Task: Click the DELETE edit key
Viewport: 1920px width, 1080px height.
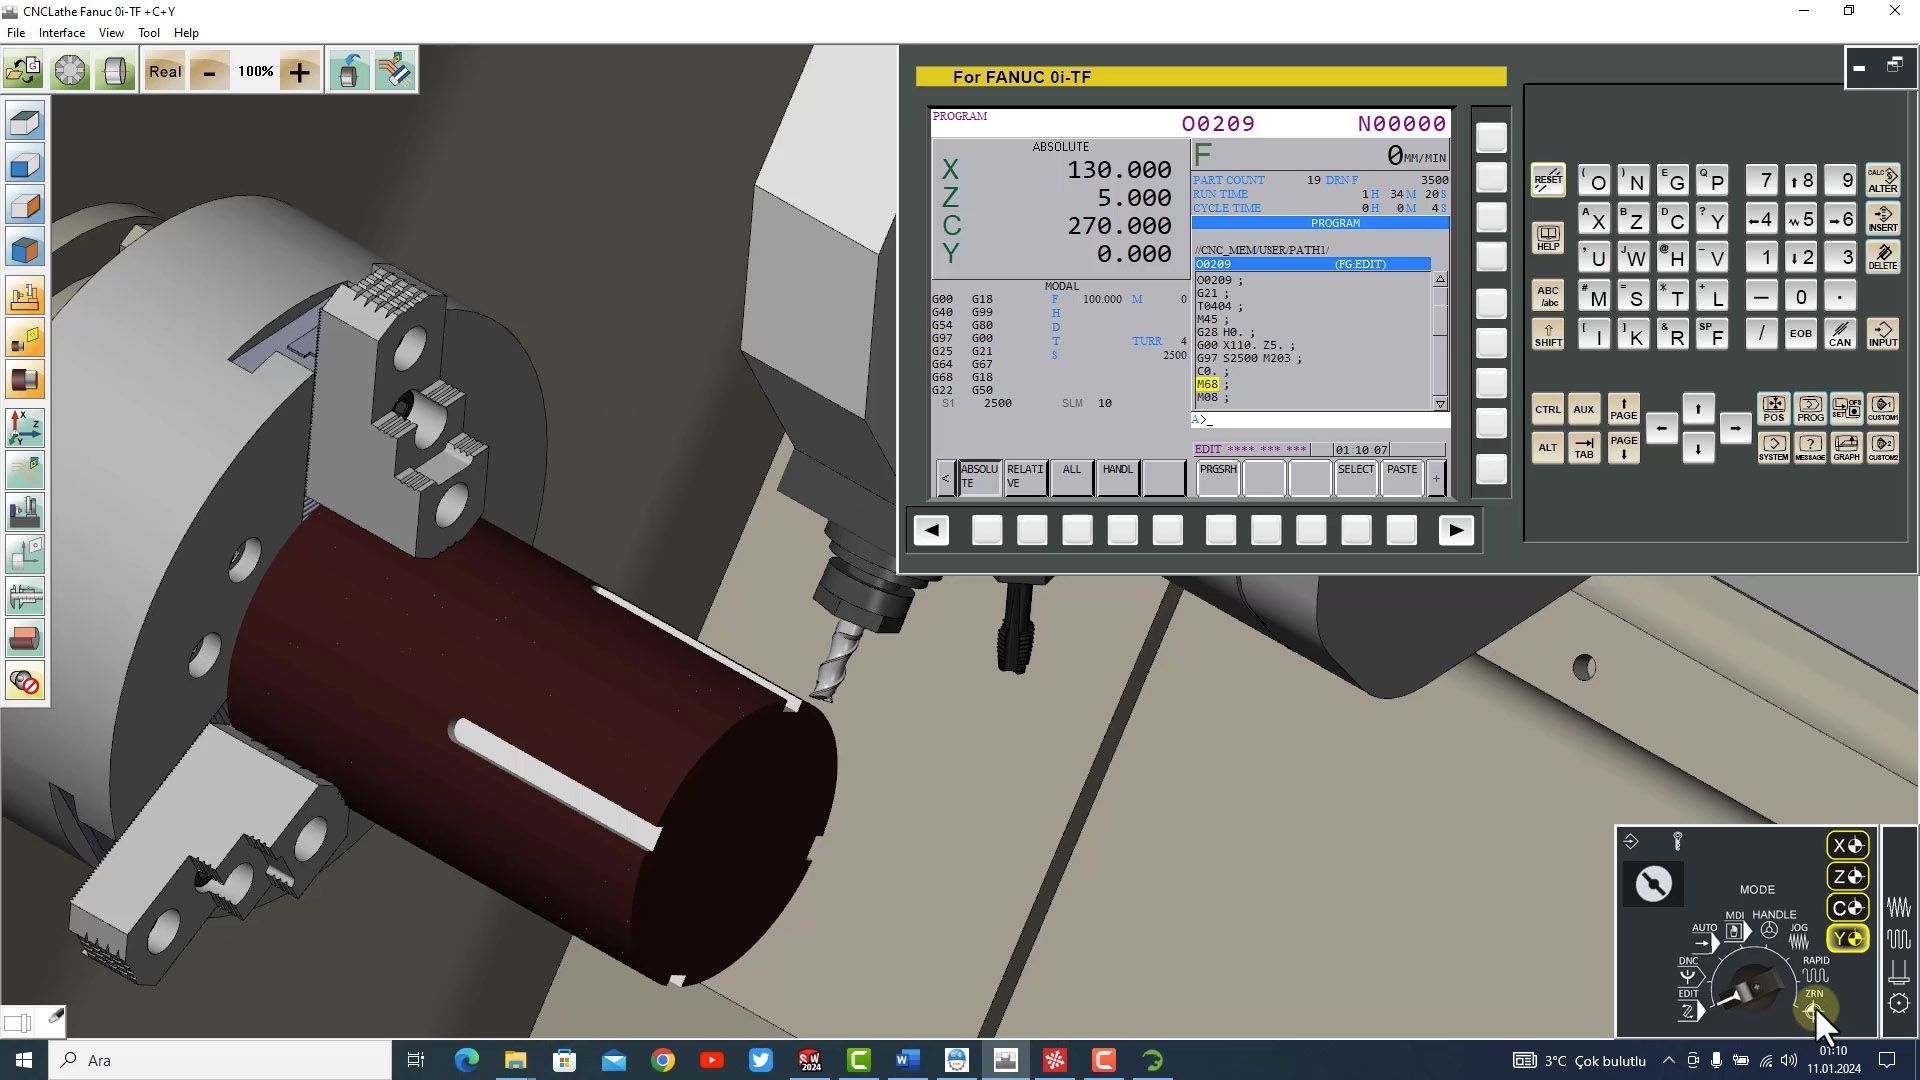Action: pos(1883,257)
